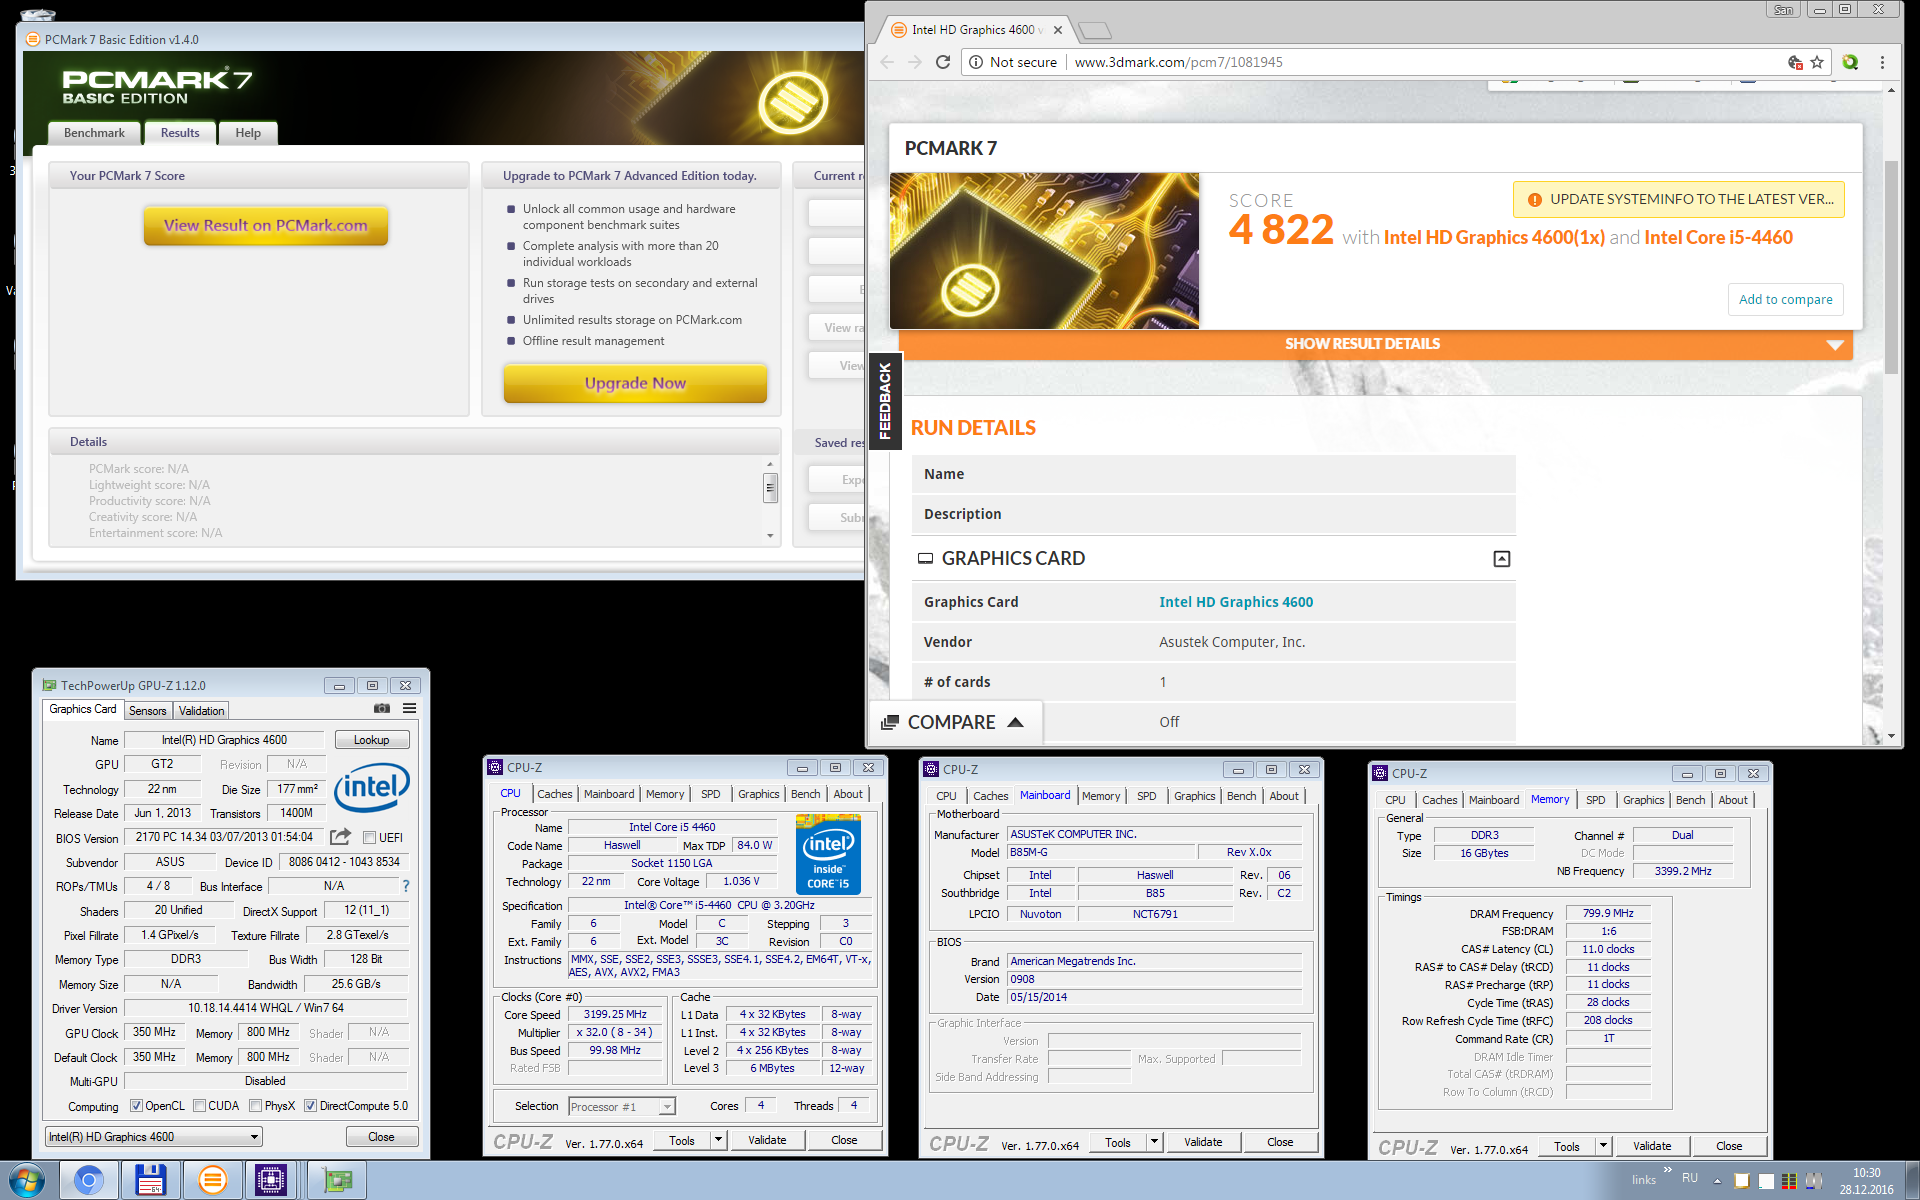Click the GPU-Z BIOS share/export icon
This screenshot has width=1920, height=1200.
point(341,836)
